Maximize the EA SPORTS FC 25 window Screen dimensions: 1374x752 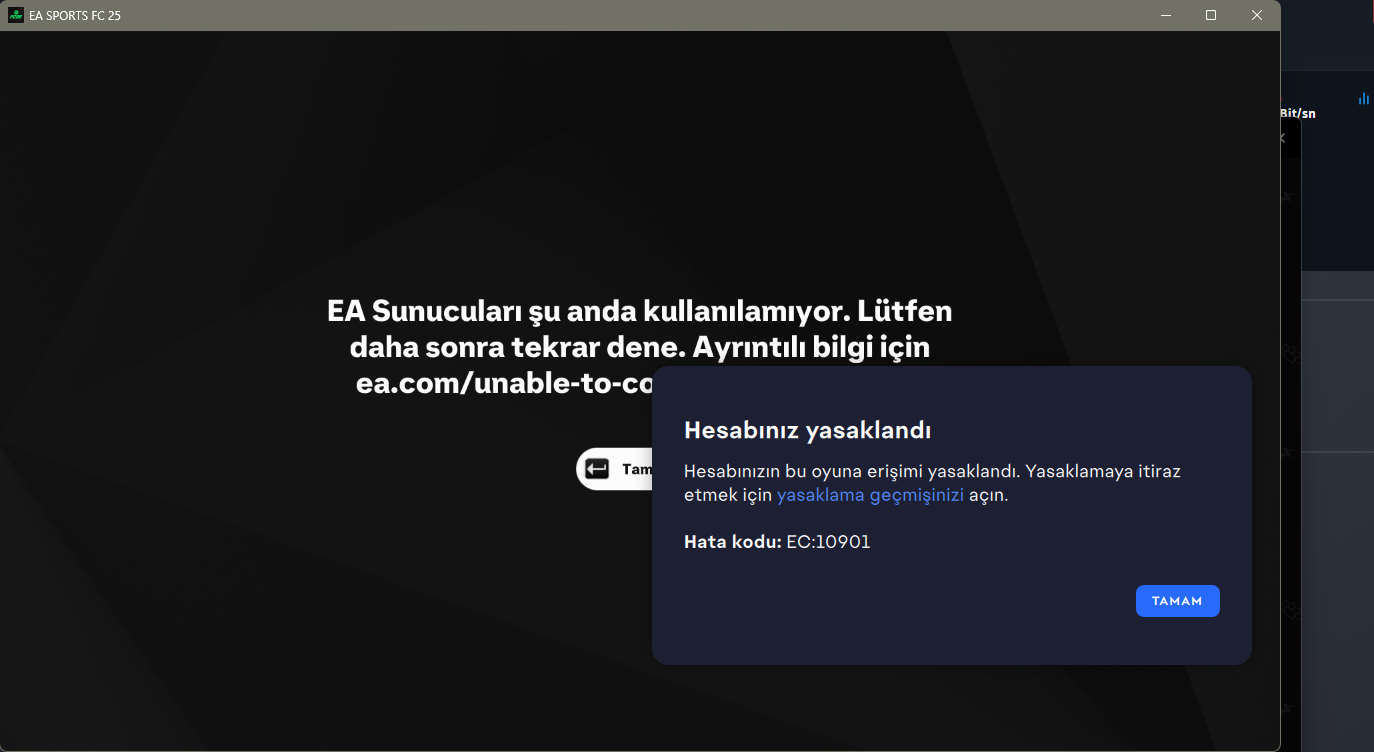1211,15
